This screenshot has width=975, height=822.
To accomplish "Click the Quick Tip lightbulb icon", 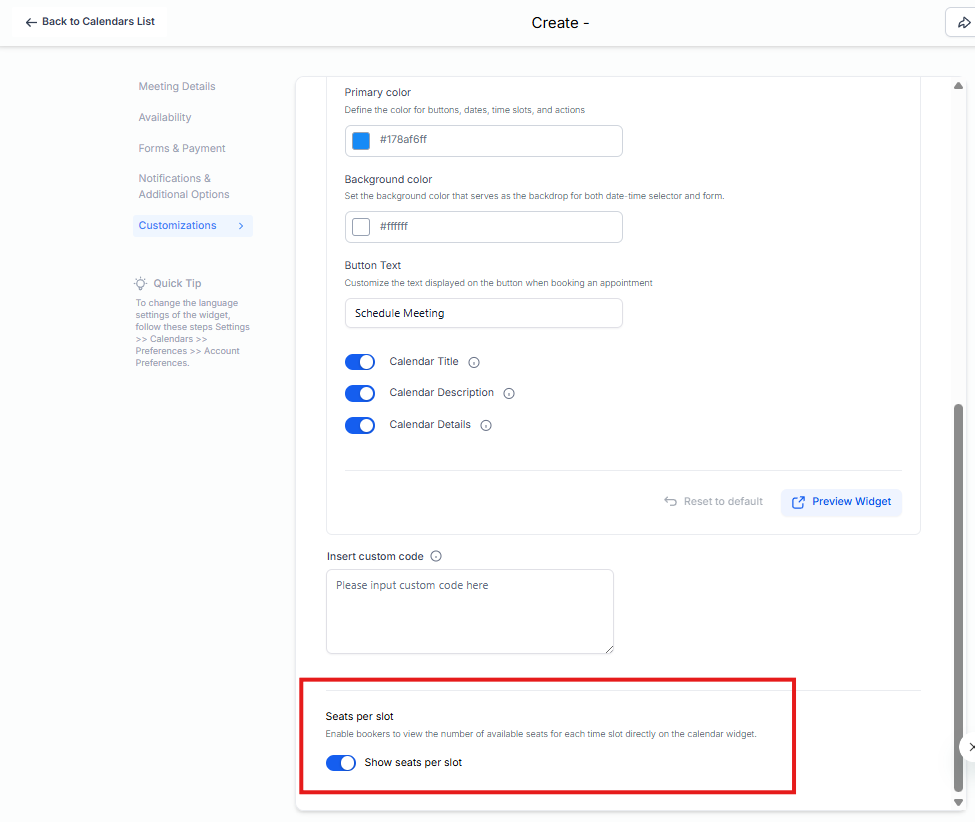I will pyautogui.click(x=141, y=284).
